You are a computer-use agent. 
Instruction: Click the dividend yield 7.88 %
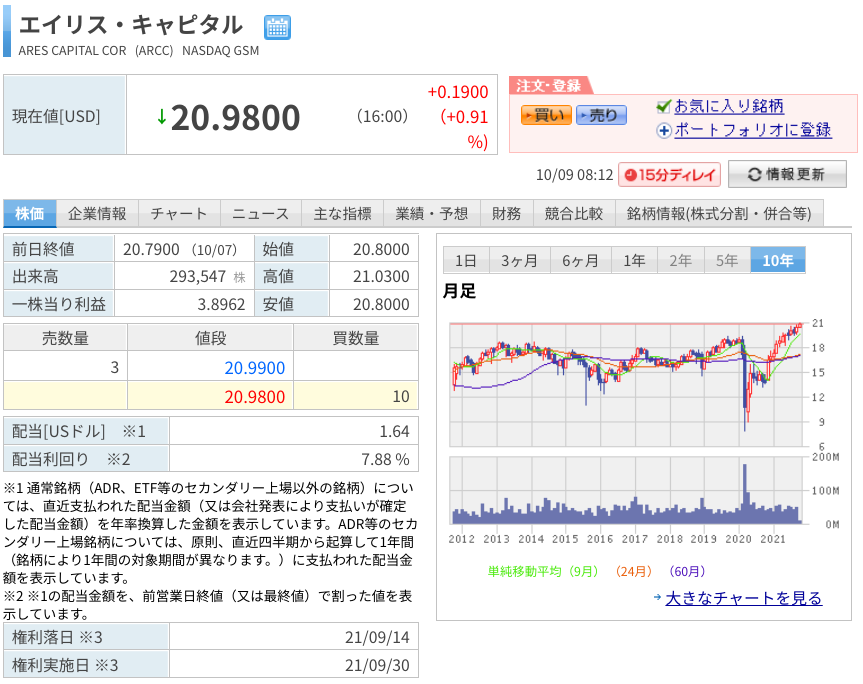click(x=385, y=459)
